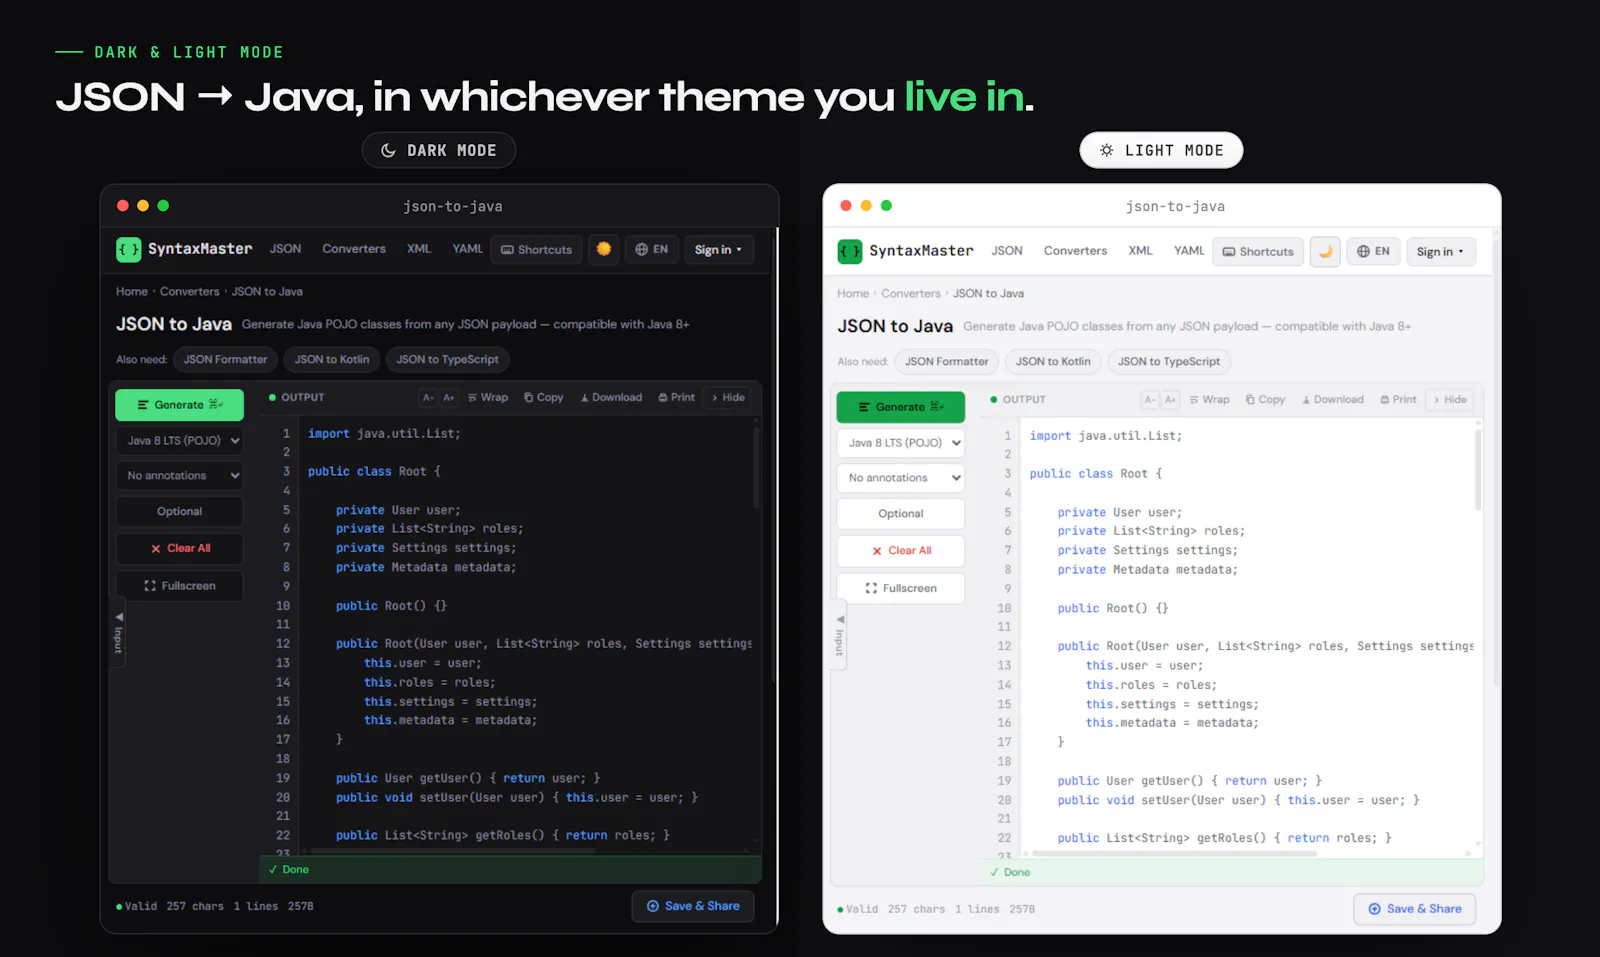Open XML menu in dark window
The image size is (1600, 957).
coord(419,249)
